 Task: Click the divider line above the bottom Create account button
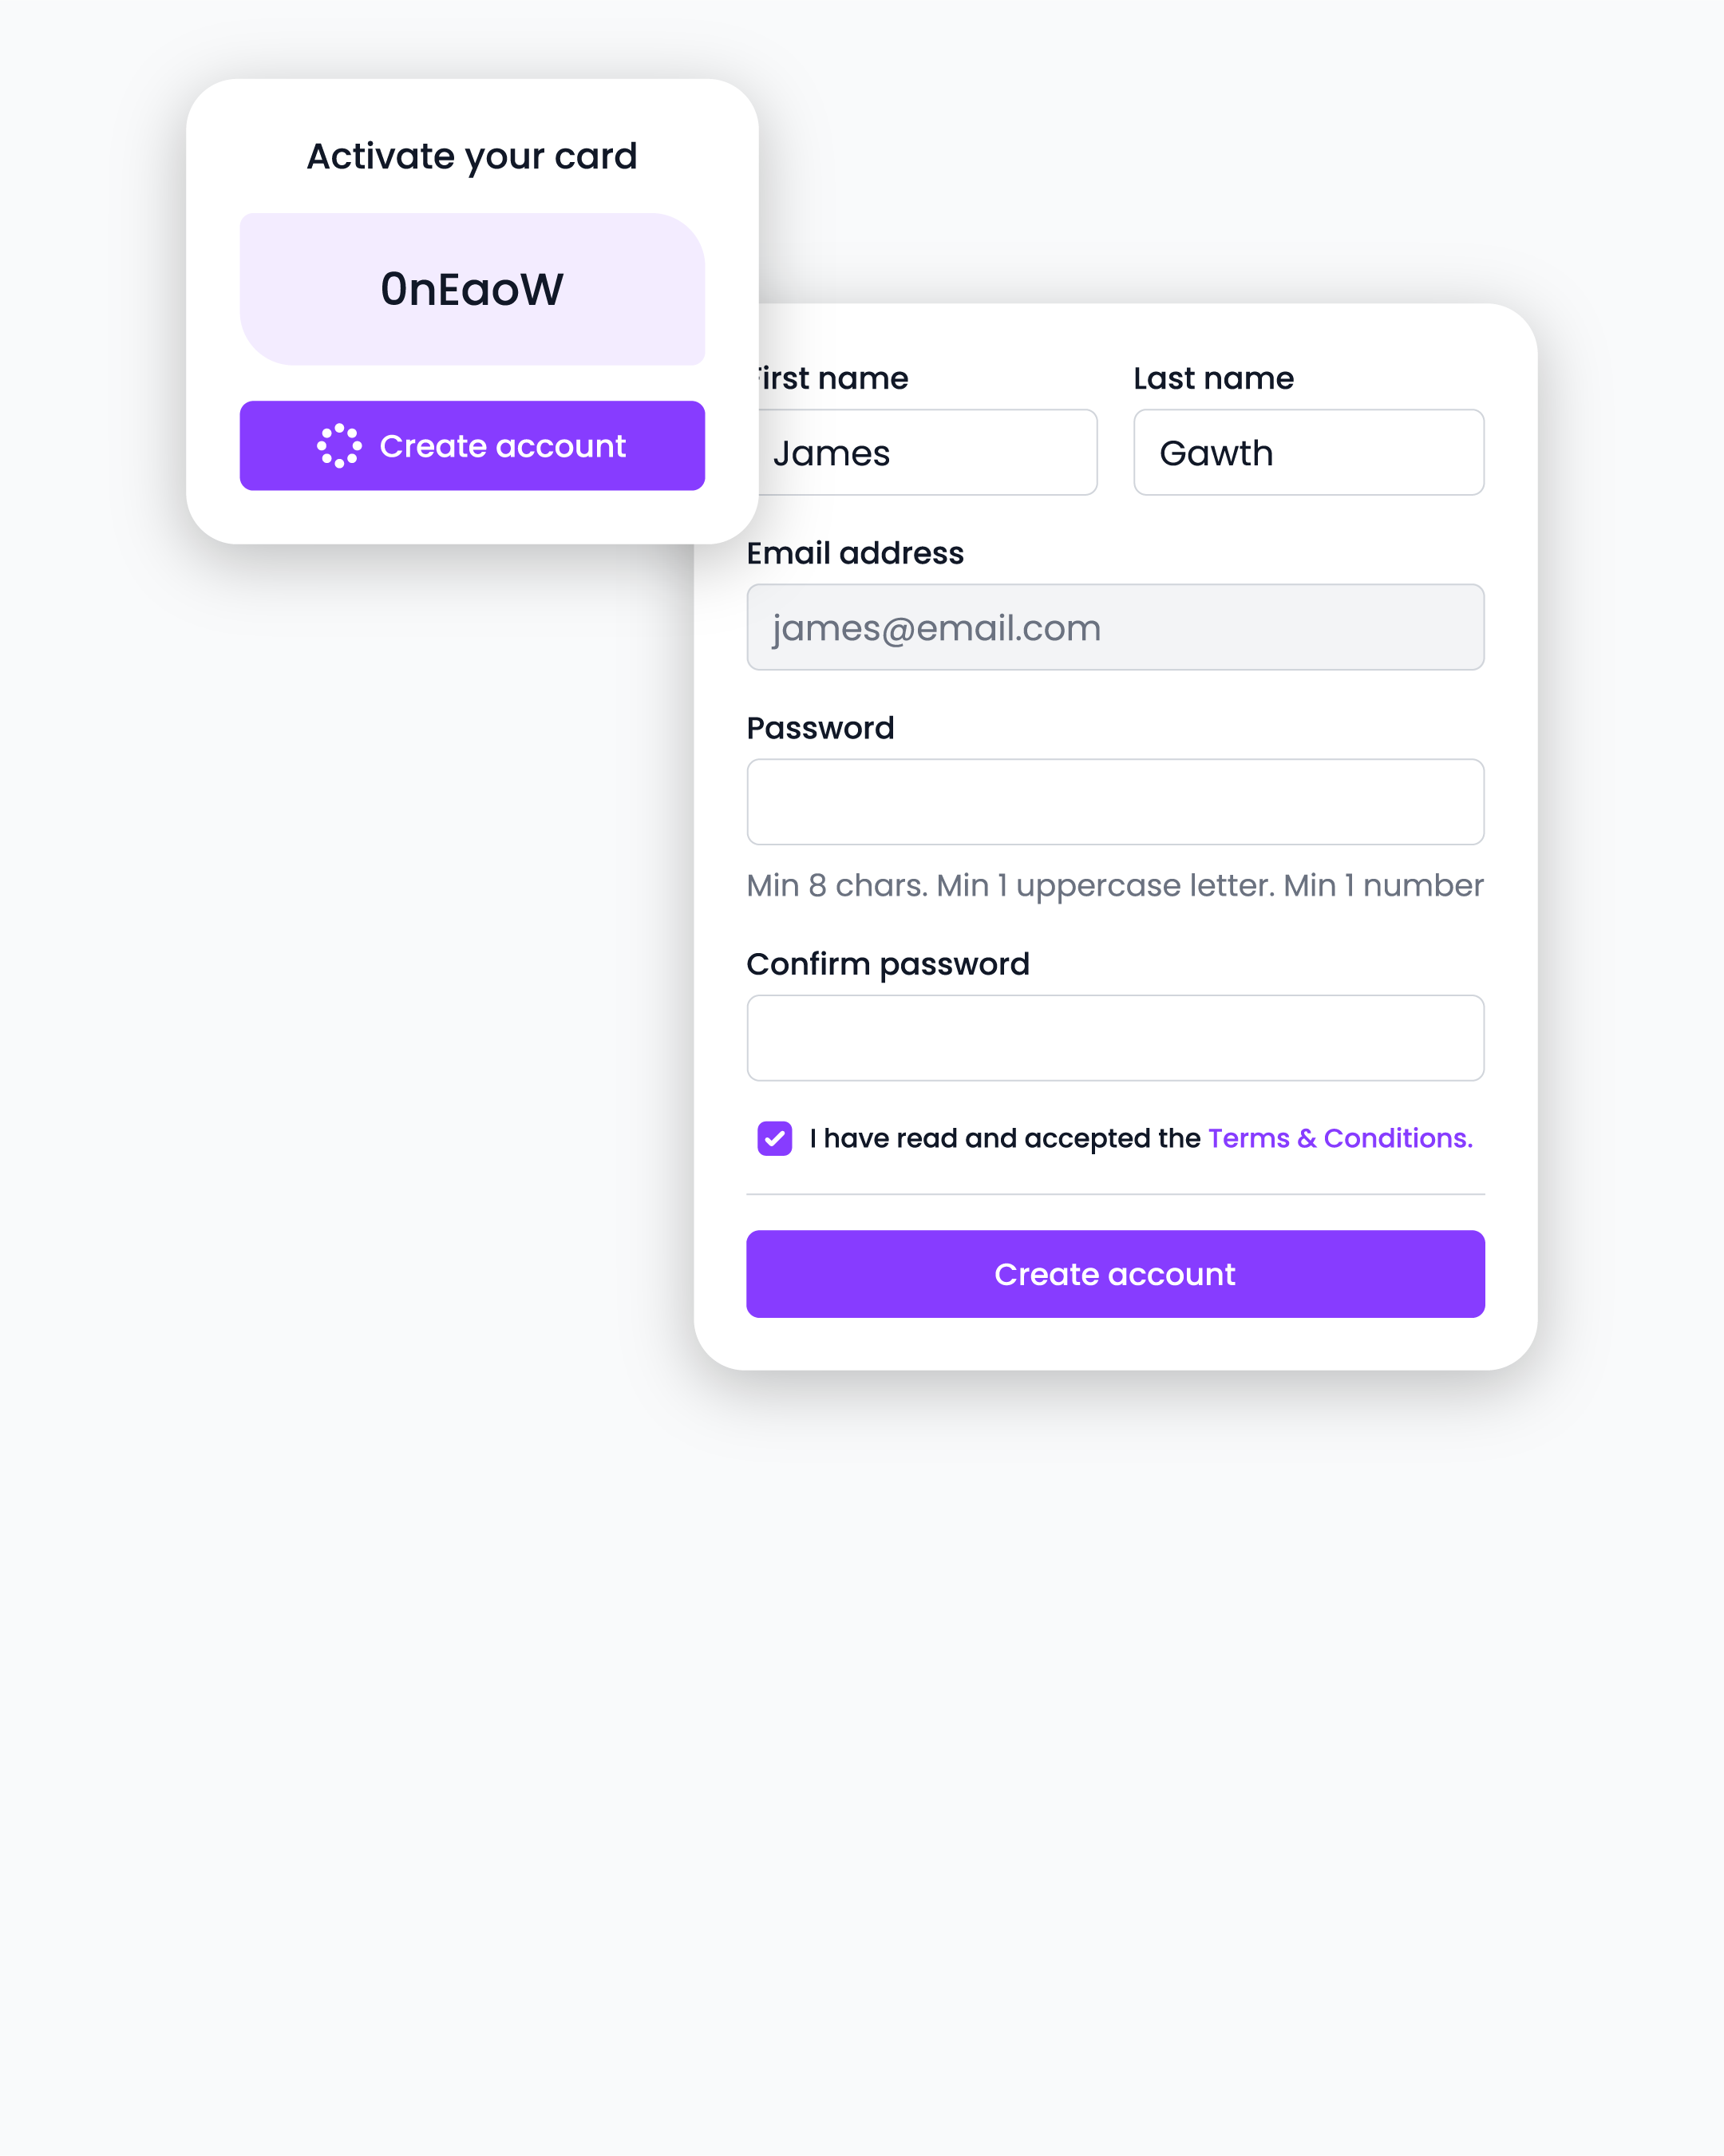tap(1115, 1194)
